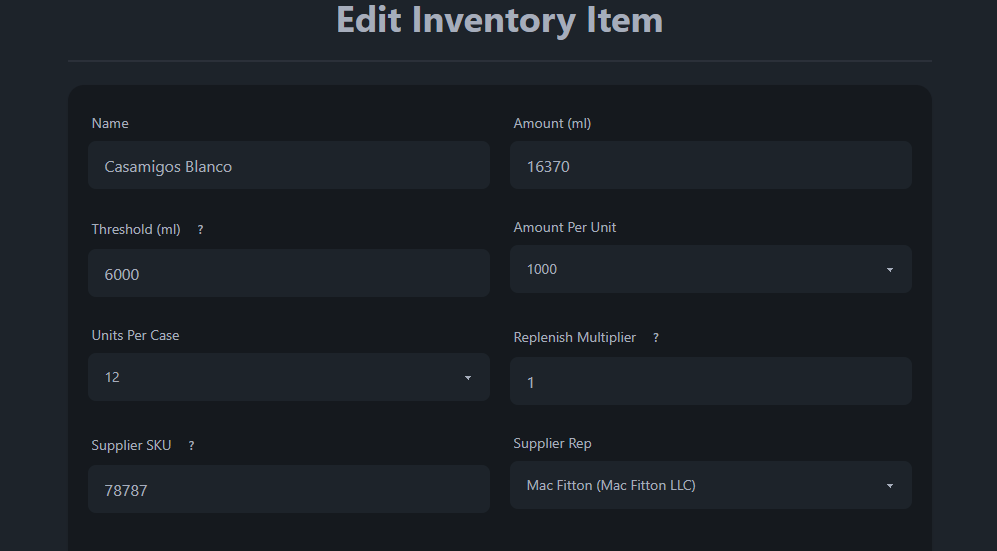This screenshot has height=551, width=997.
Task: Click the Replenish Multiplier help icon
Action: 656,338
